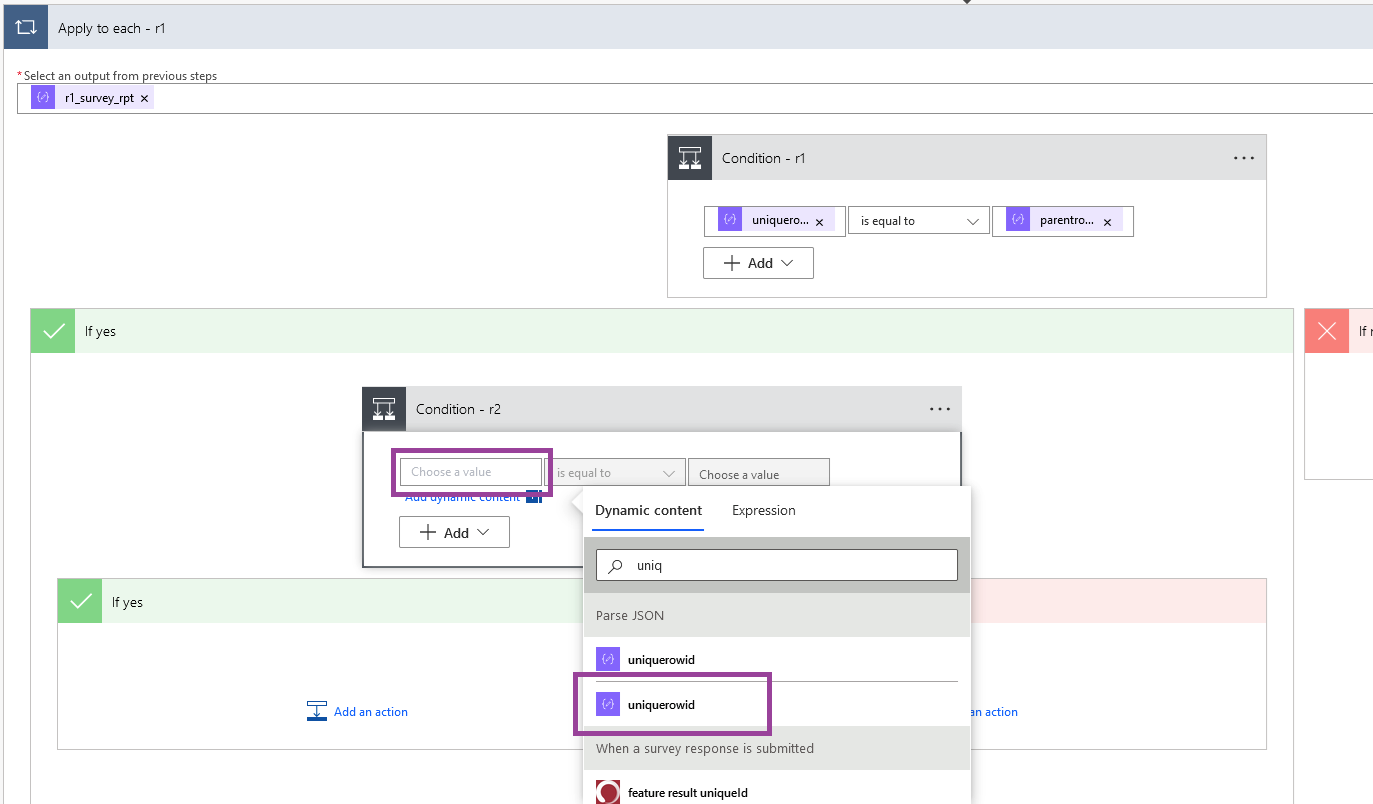Screen dimensions: 1373x804
Task: Click the red X on the If no branch
Action: pos(1326,330)
